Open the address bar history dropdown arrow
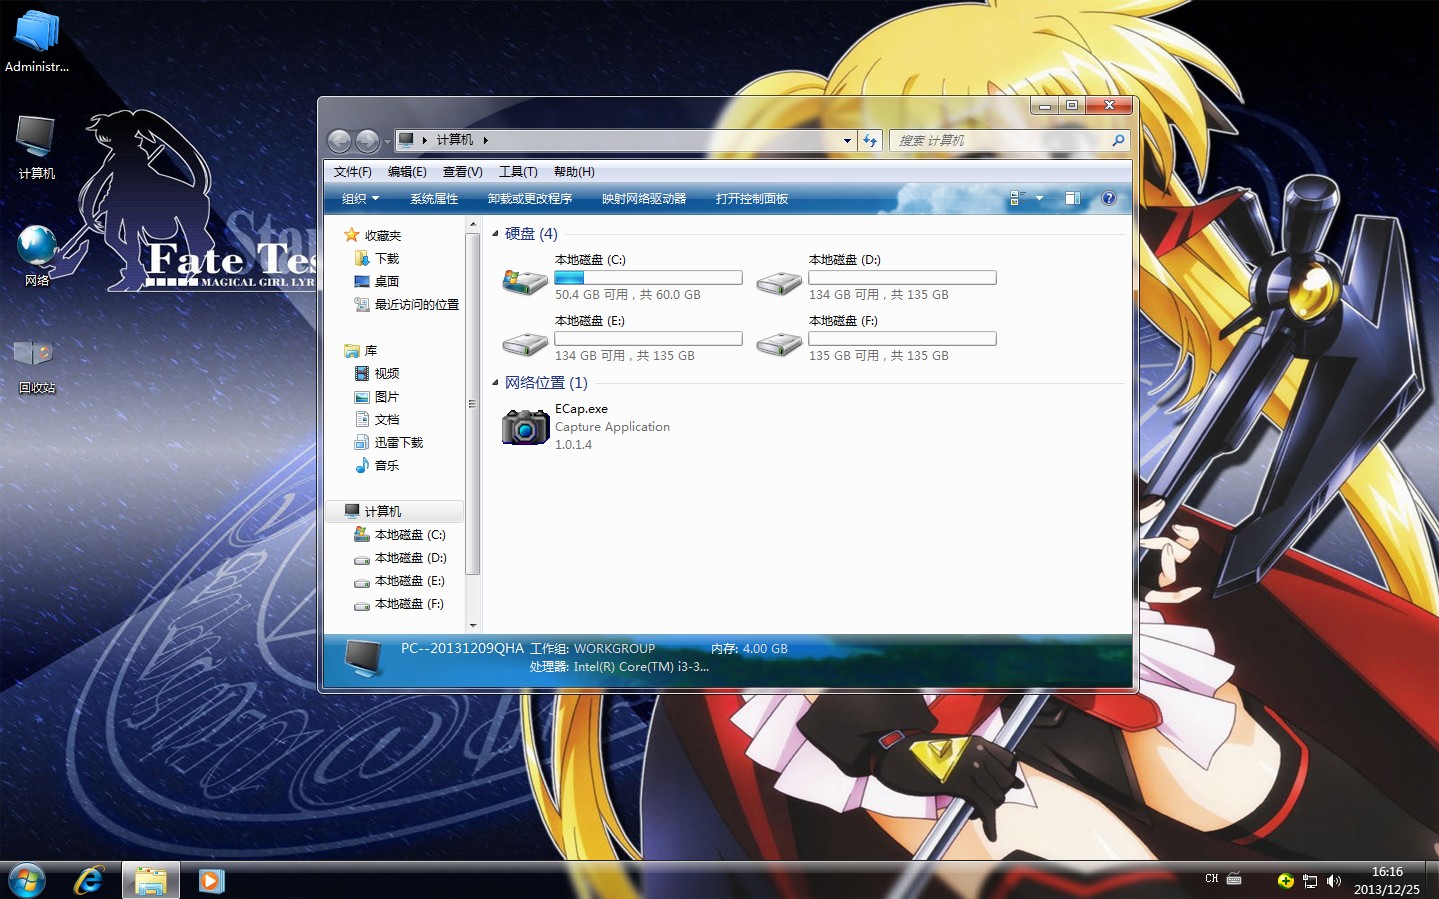The image size is (1439, 899). tap(847, 141)
